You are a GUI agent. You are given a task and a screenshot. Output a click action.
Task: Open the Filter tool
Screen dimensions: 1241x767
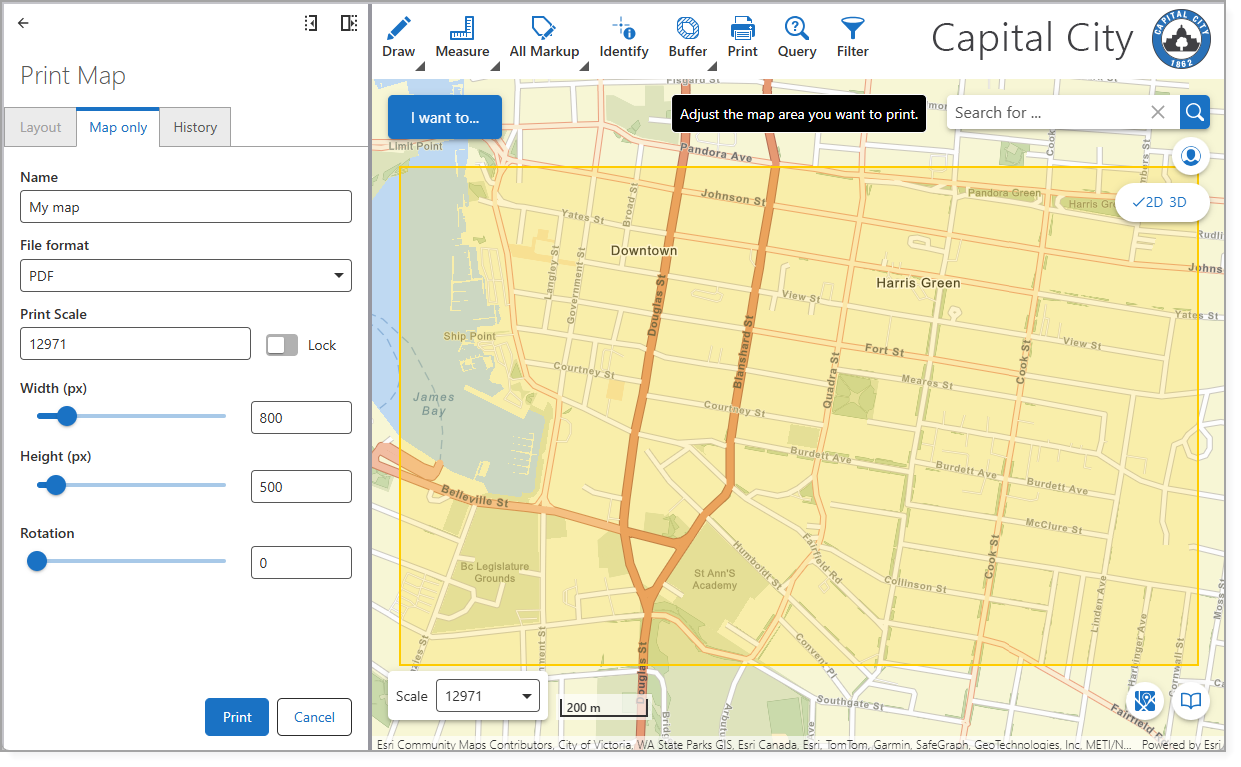[x=853, y=37]
